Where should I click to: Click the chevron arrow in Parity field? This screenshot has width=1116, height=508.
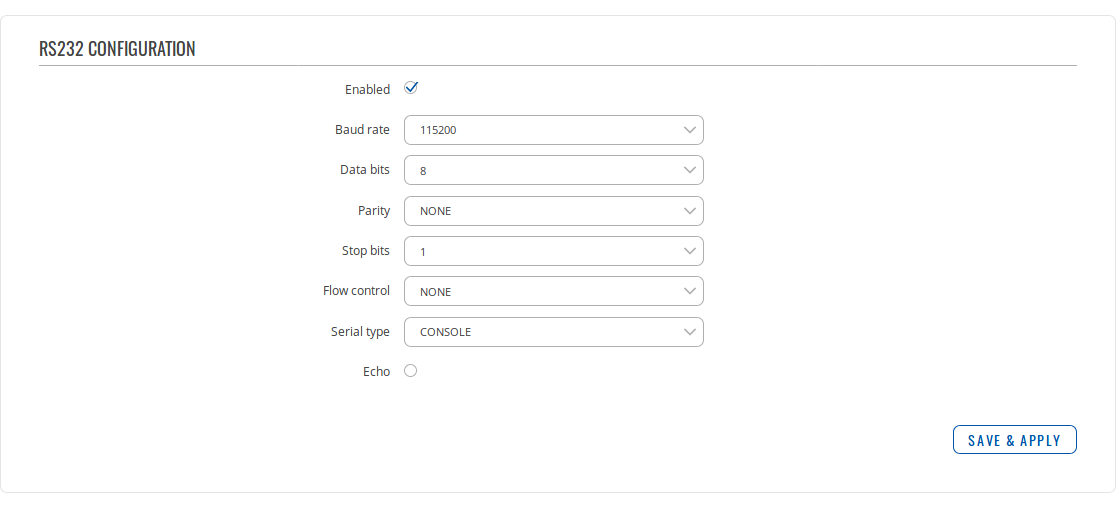coord(689,211)
